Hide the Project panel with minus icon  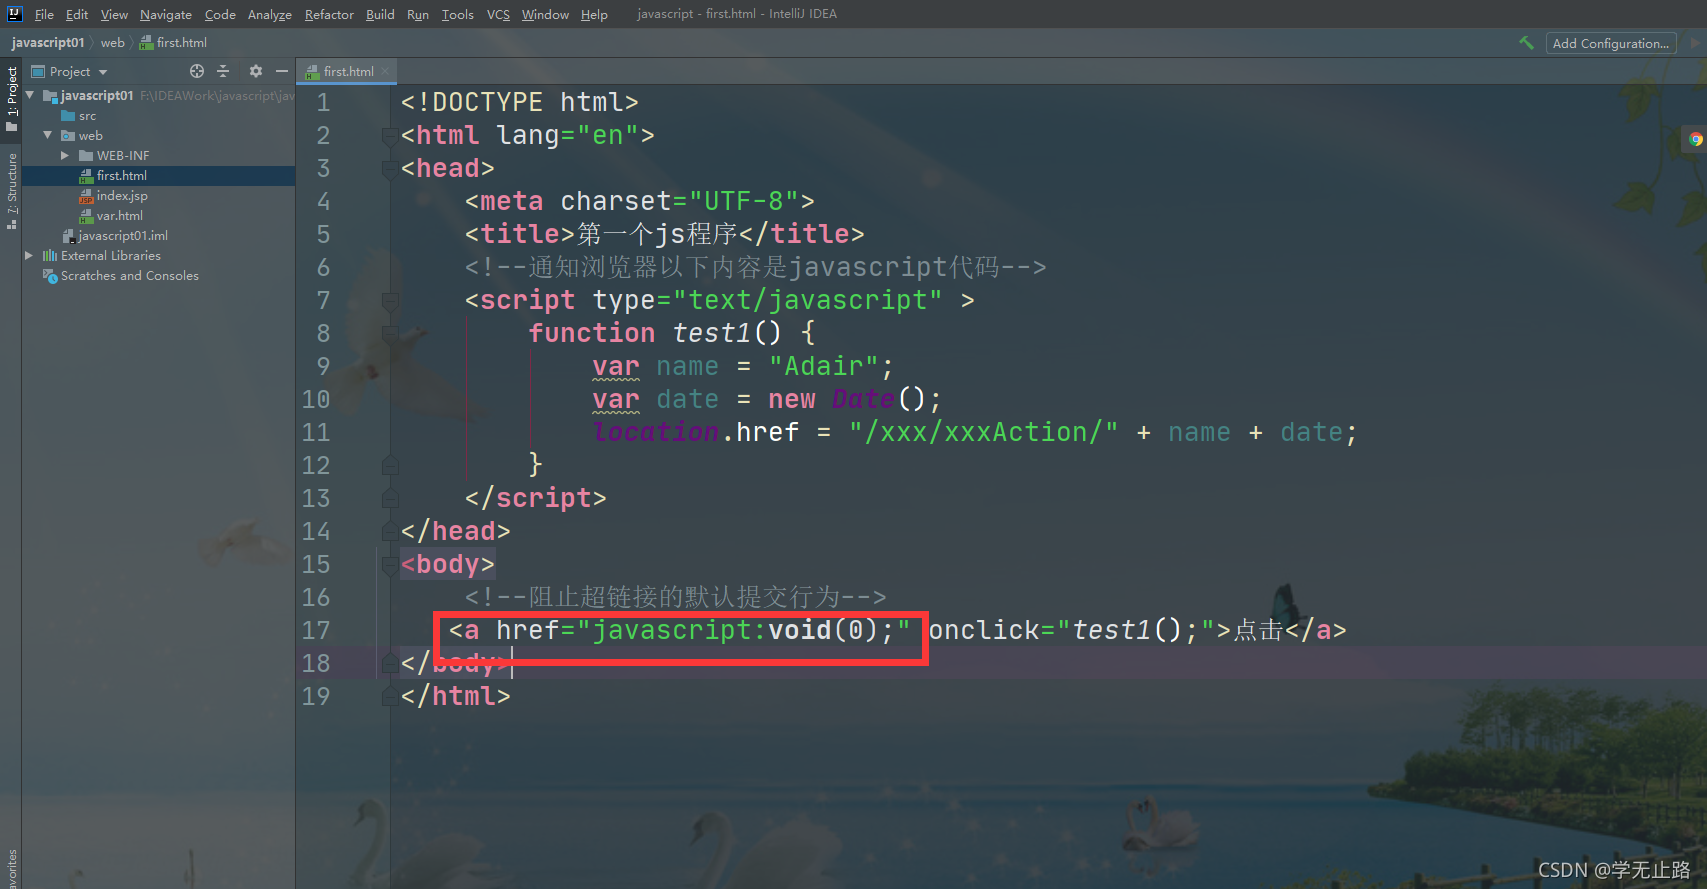pyautogui.click(x=282, y=71)
